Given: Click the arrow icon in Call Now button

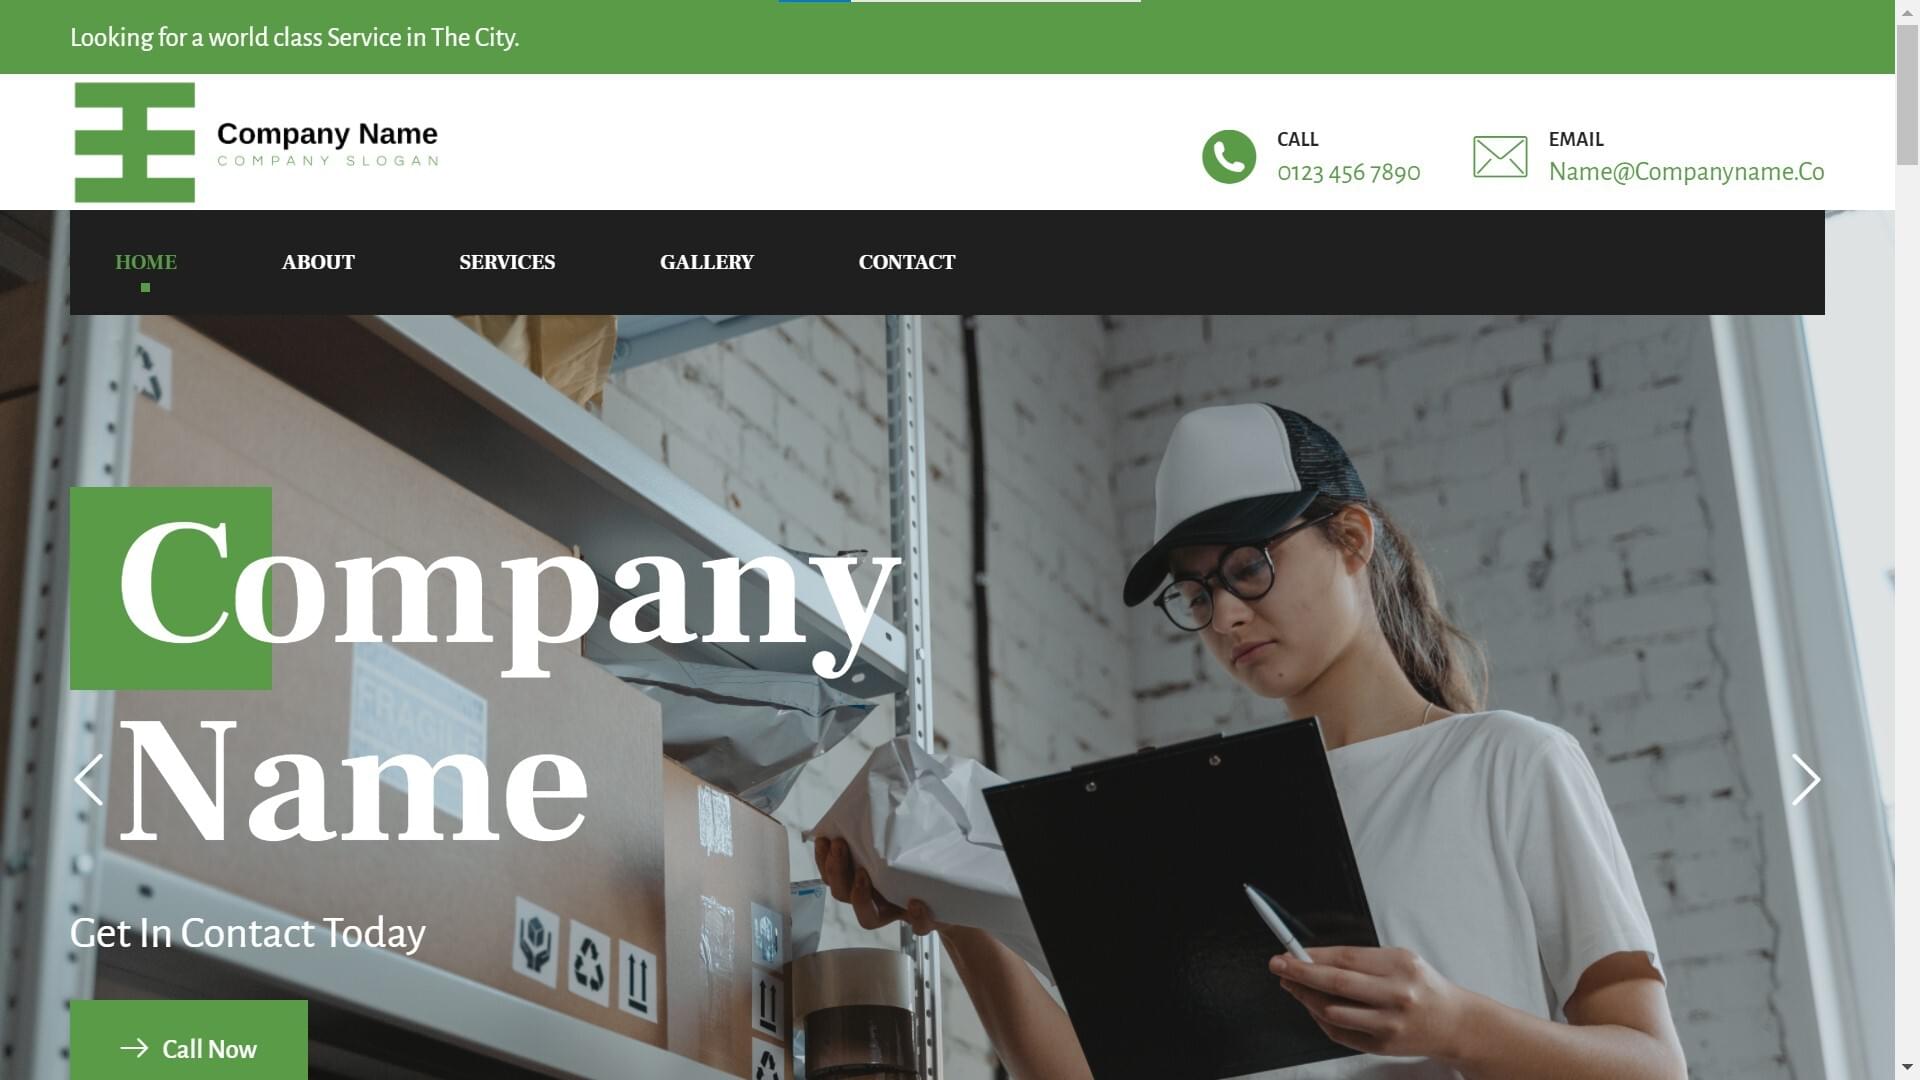Looking at the screenshot, I should coord(134,1048).
